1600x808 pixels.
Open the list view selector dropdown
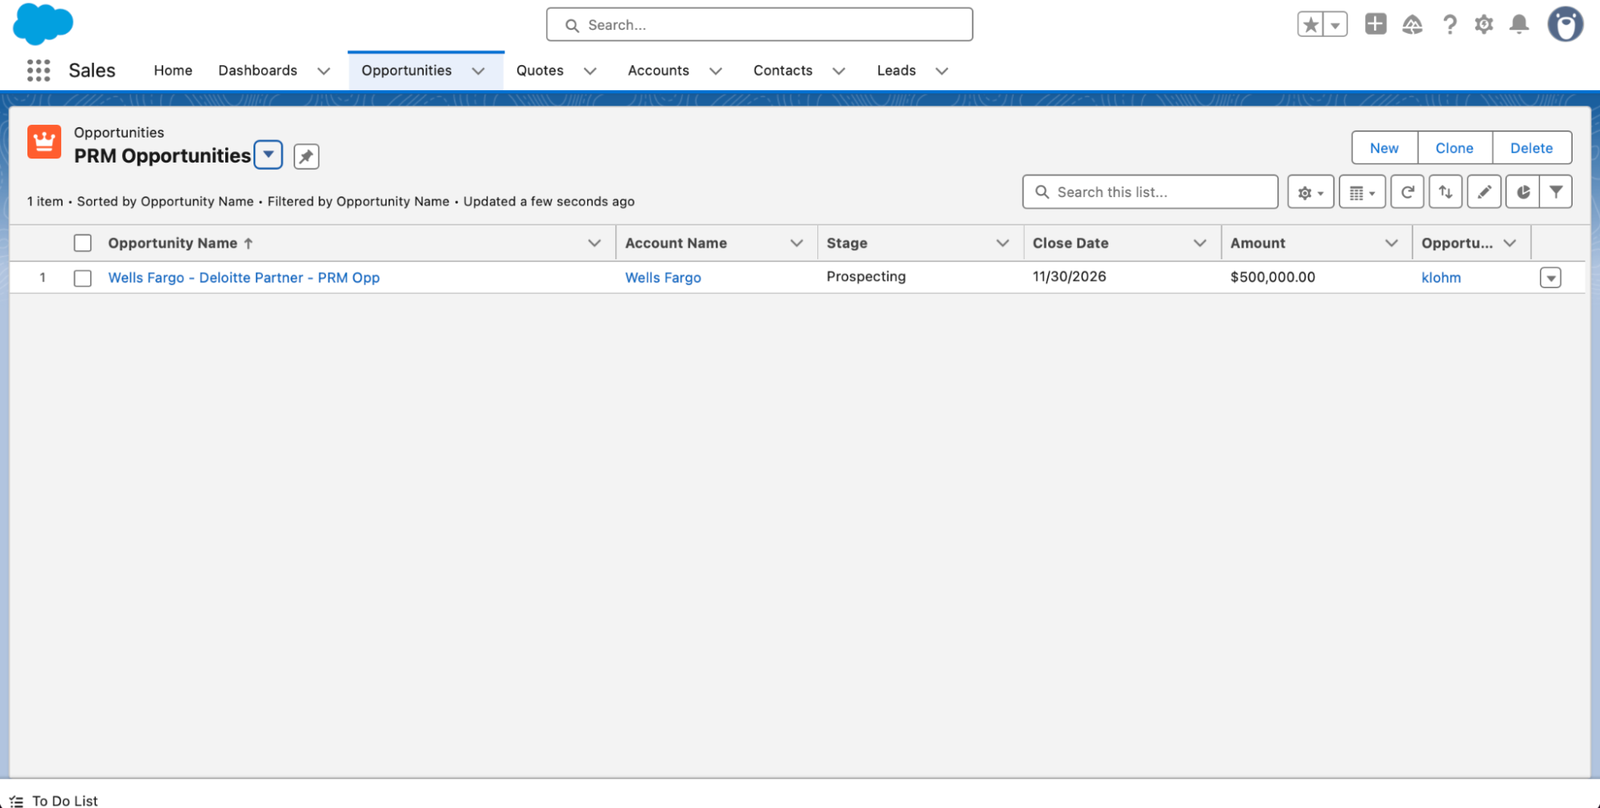268,155
